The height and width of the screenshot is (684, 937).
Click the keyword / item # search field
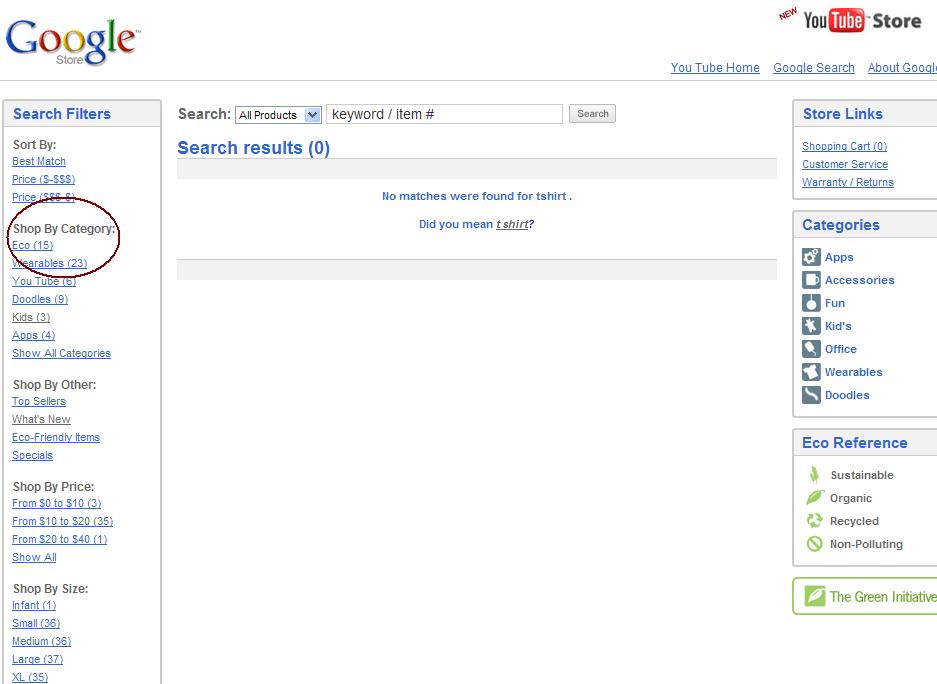[444, 114]
